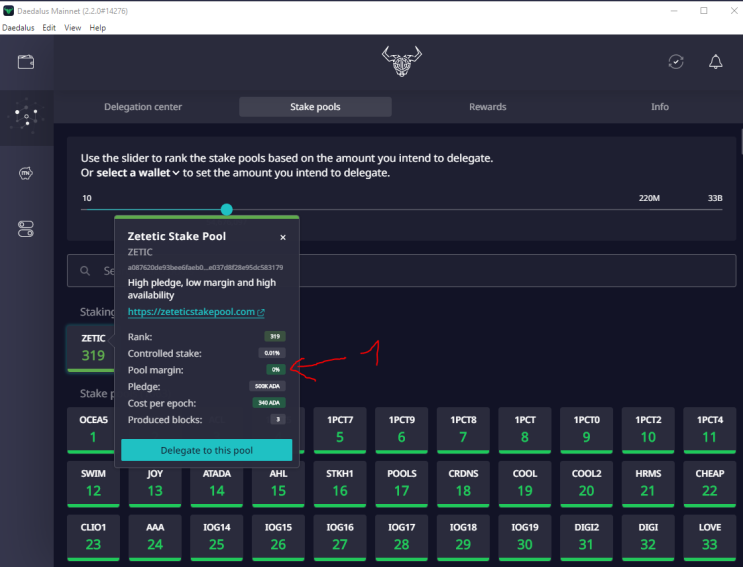
Task: Open the notification bell icon
Action: (716, 62)
